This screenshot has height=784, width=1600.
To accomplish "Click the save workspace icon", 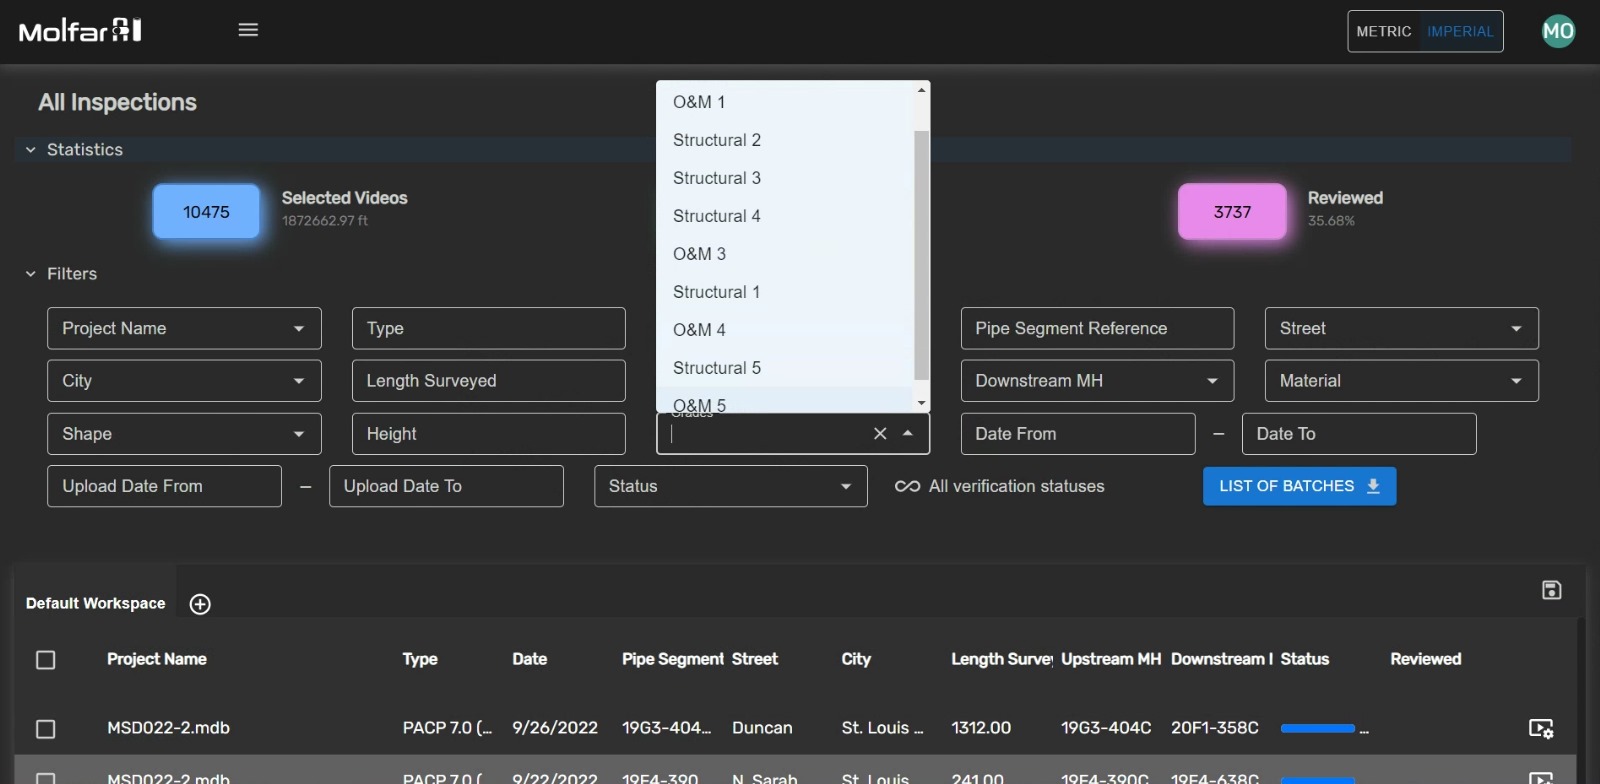I will pyautogui.click(x=1551, y=590).
